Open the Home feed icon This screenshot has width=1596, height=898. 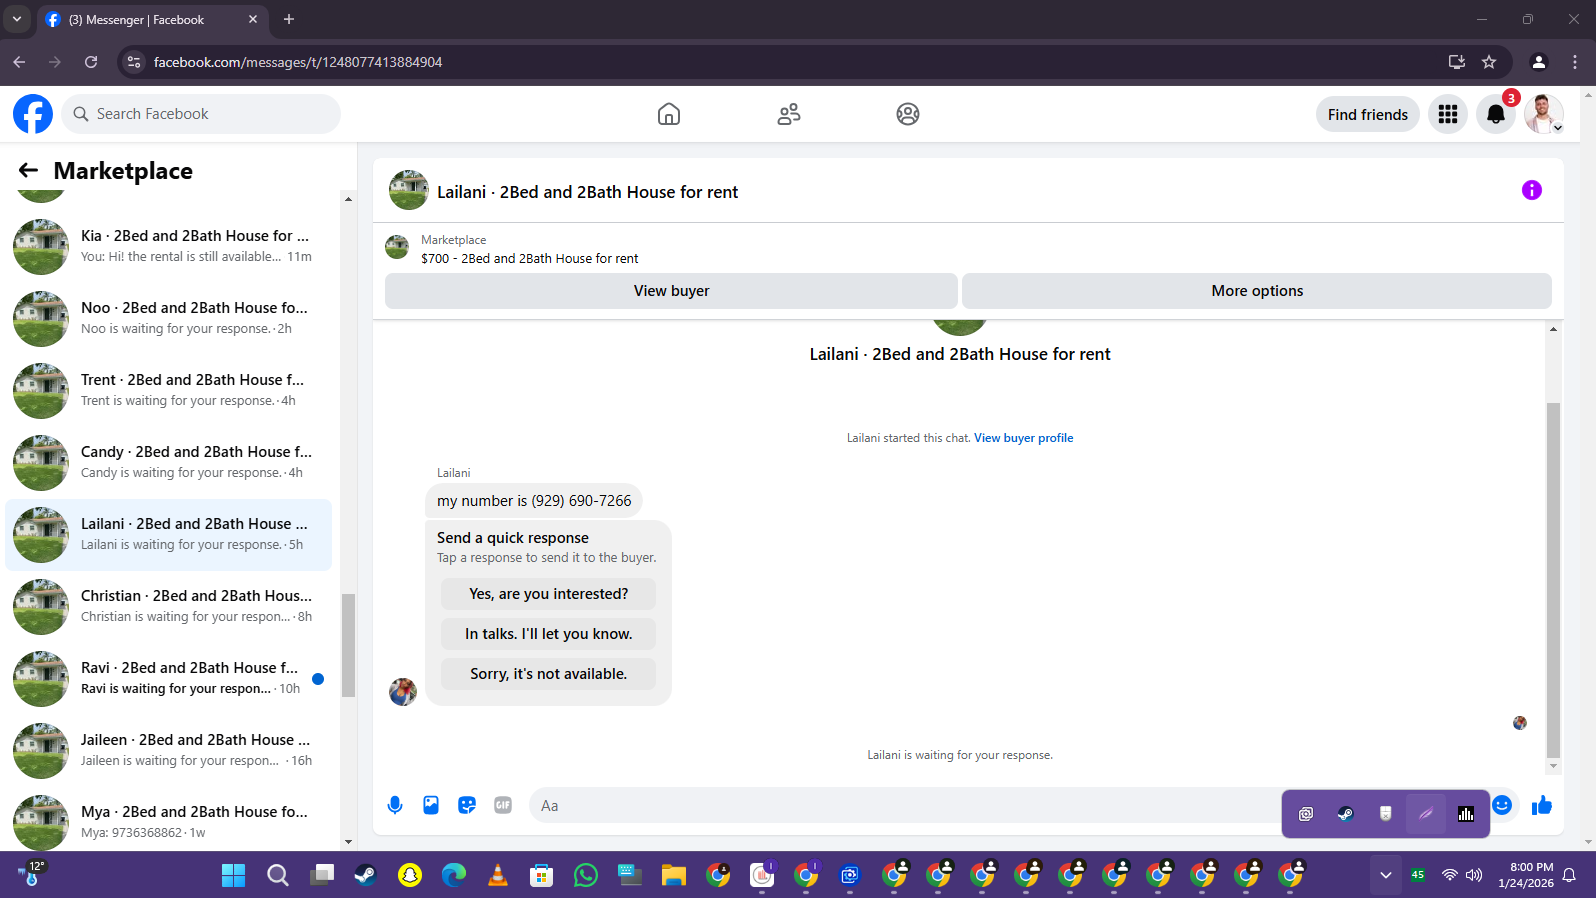point(669,114)
